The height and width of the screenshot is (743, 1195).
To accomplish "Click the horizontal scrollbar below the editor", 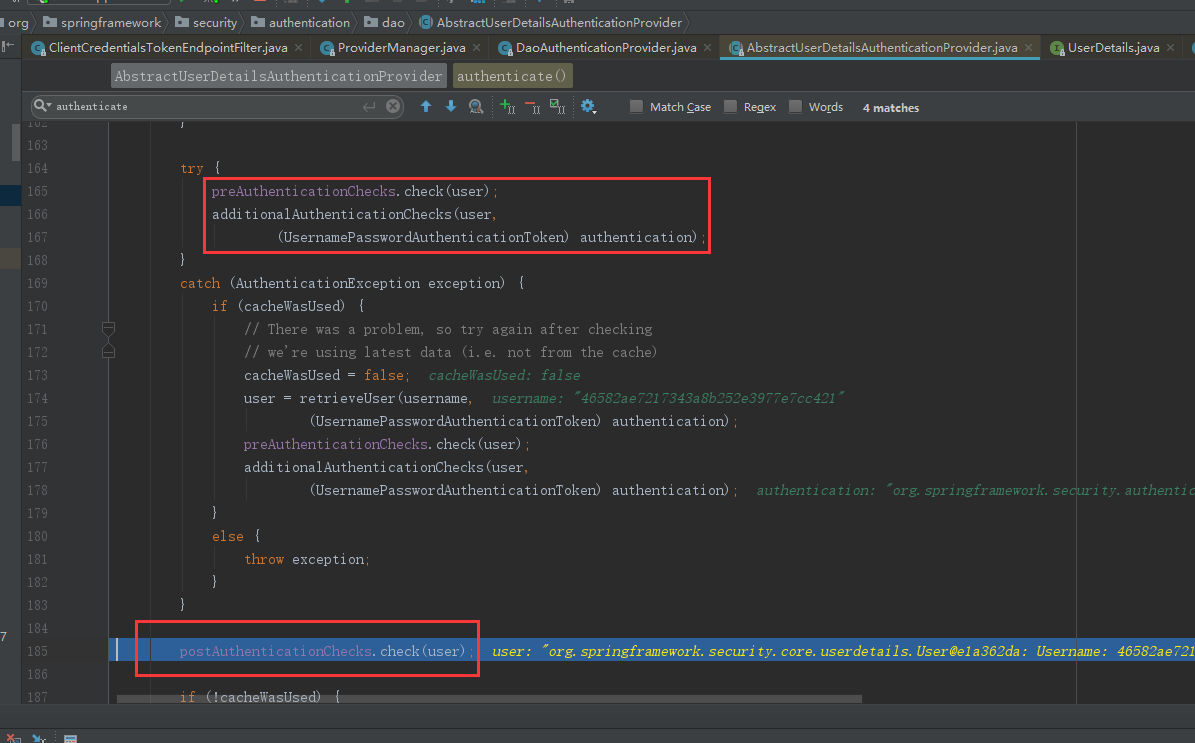I will pos(490,698).
